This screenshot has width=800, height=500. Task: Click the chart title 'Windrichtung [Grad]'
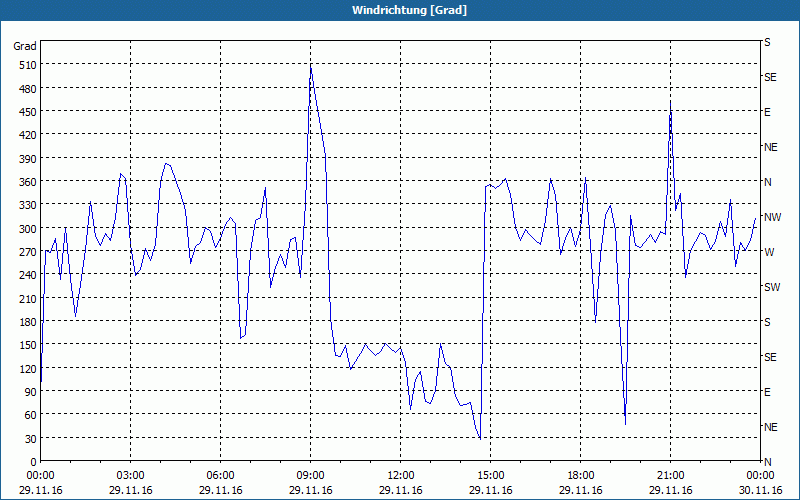409,10
